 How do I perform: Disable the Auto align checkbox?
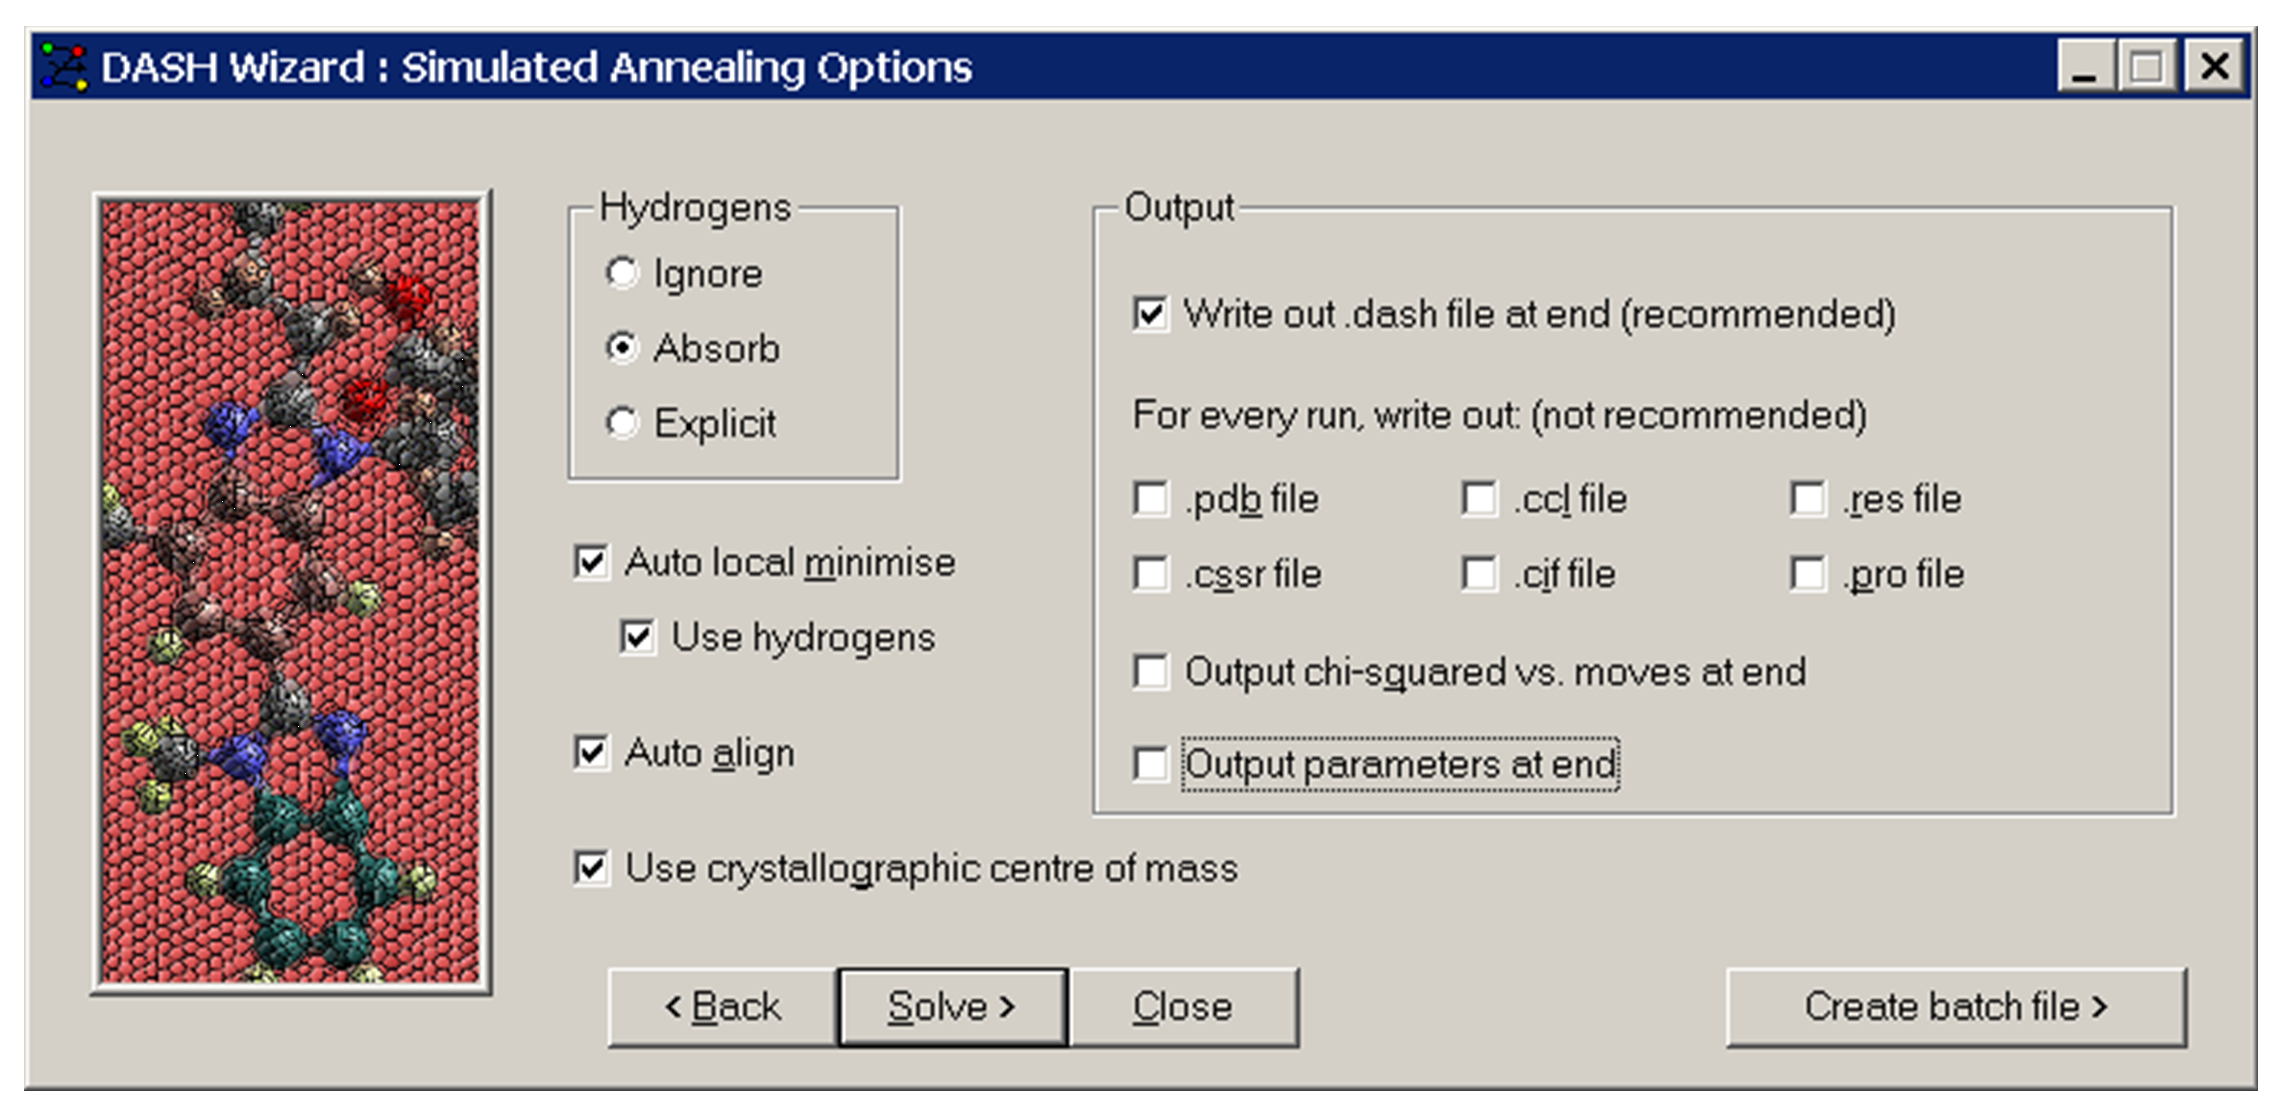coord(591,752)
